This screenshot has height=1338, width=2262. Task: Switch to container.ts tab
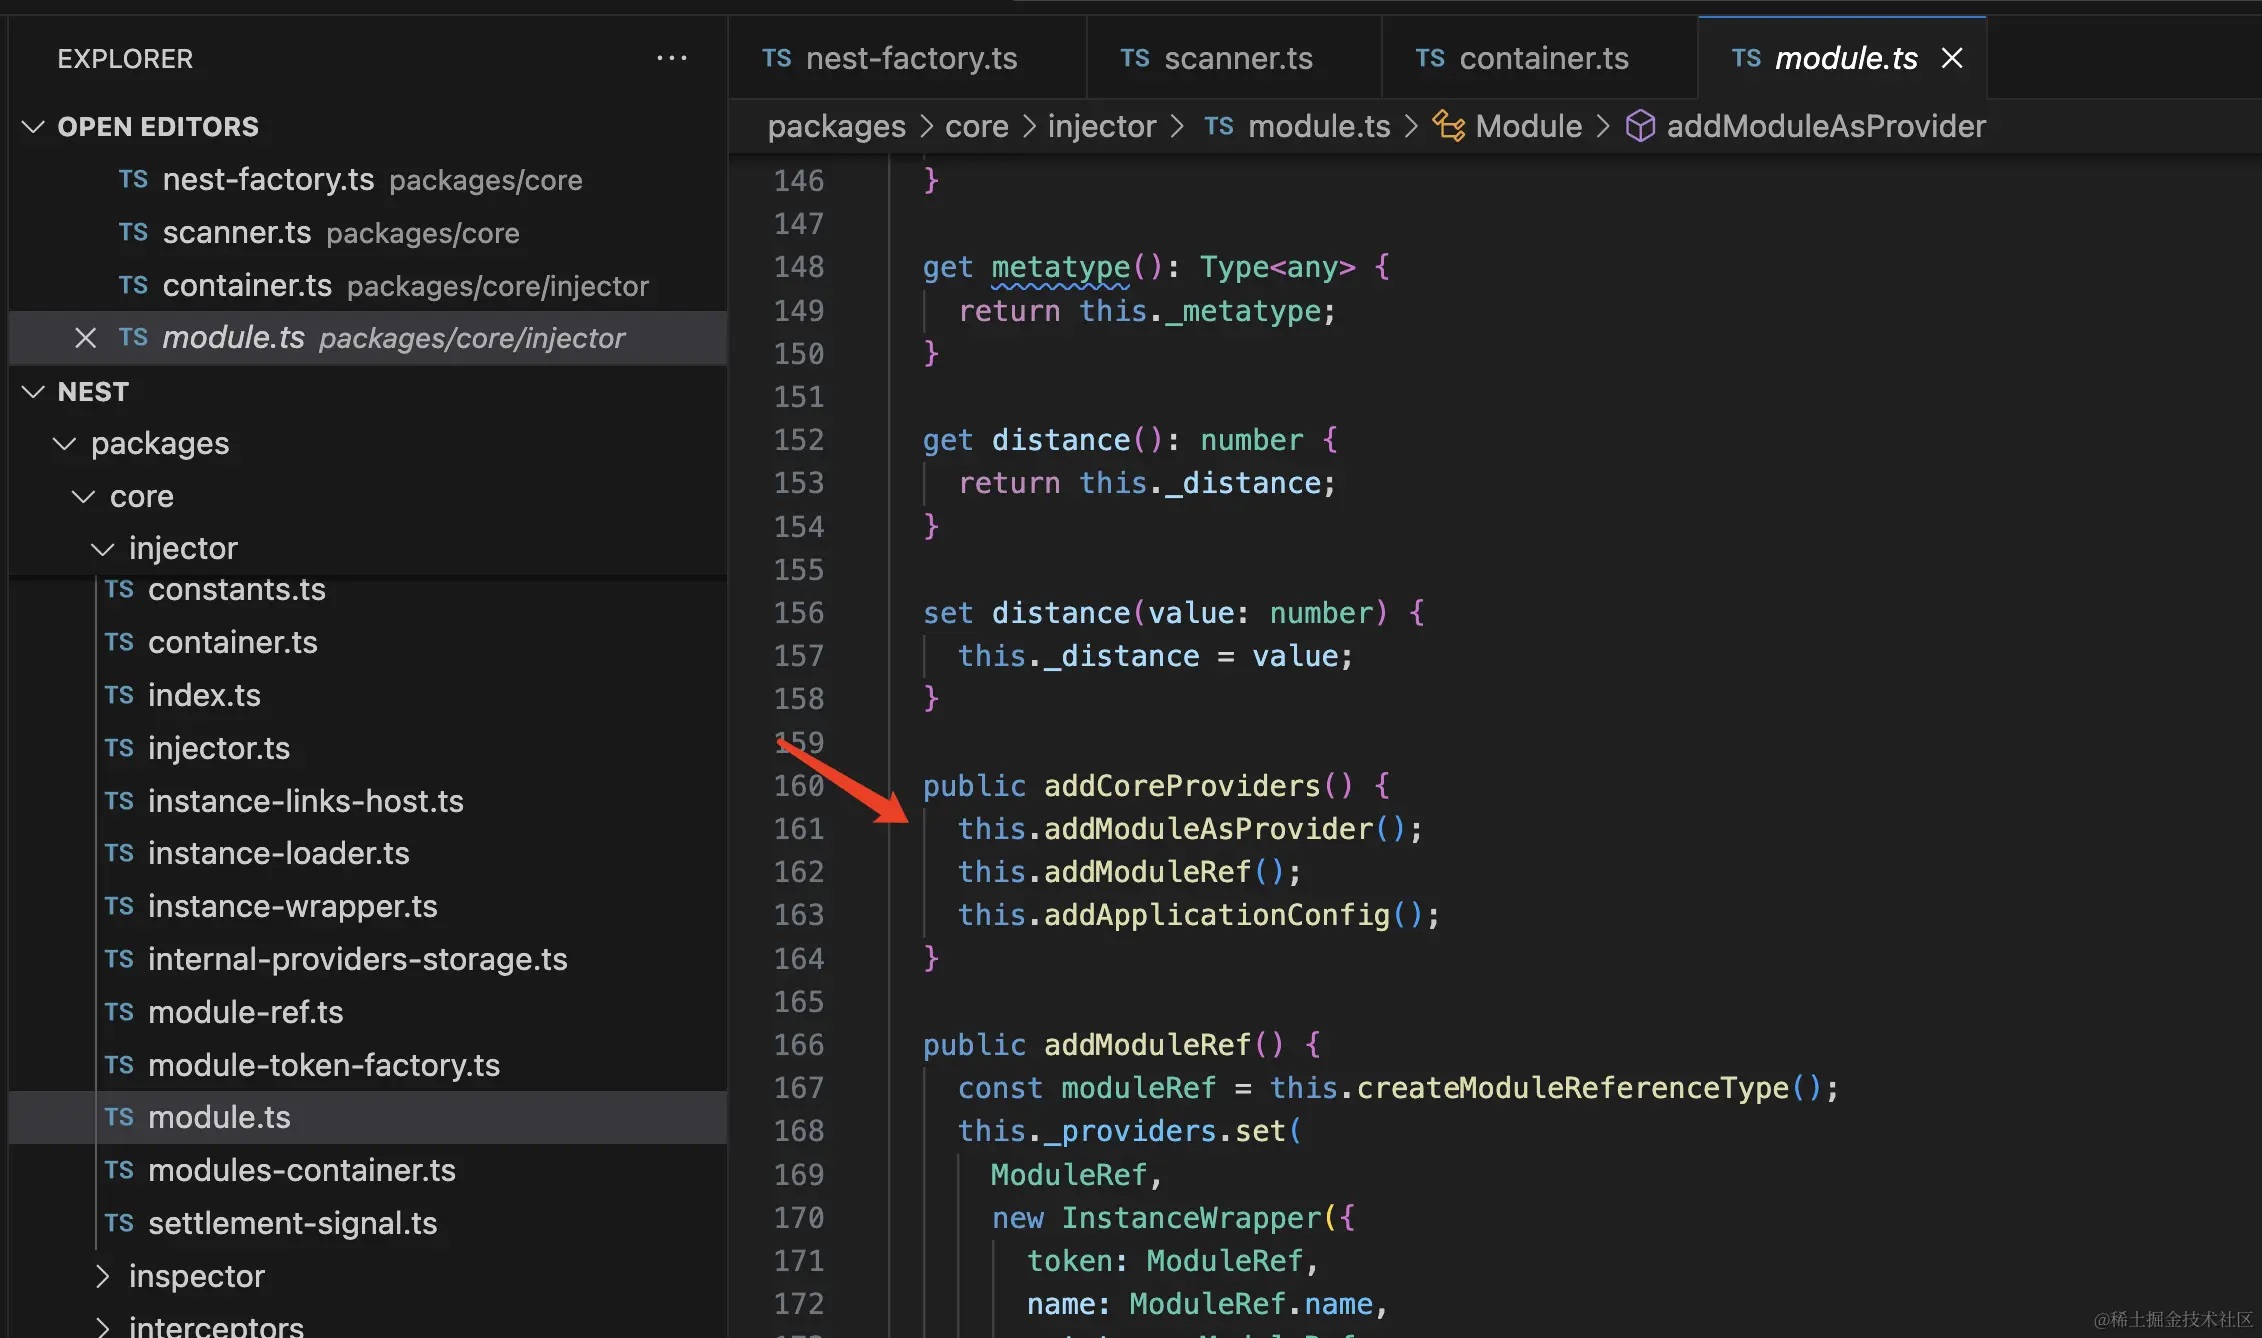point(1540,58)
